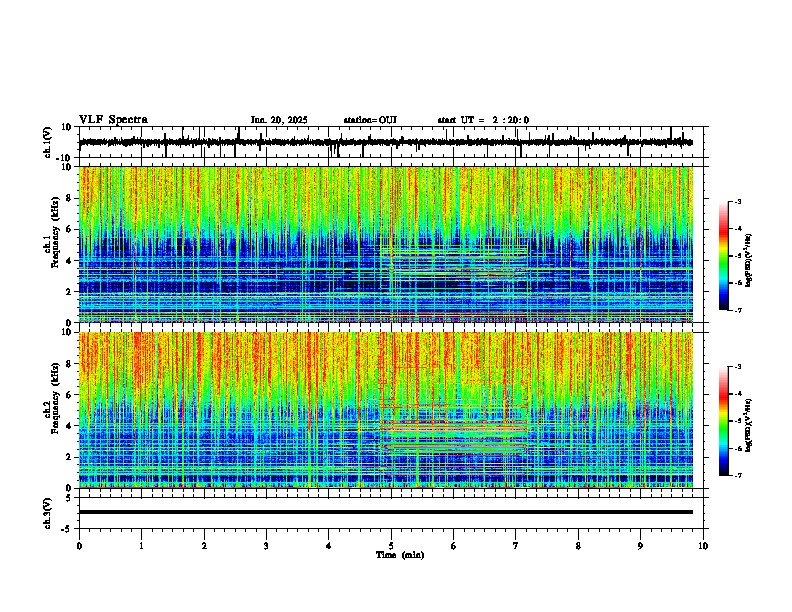Click the 8 kHz tick of ch.2 spectrogram

pyautogui.click(x=70, y=364)
